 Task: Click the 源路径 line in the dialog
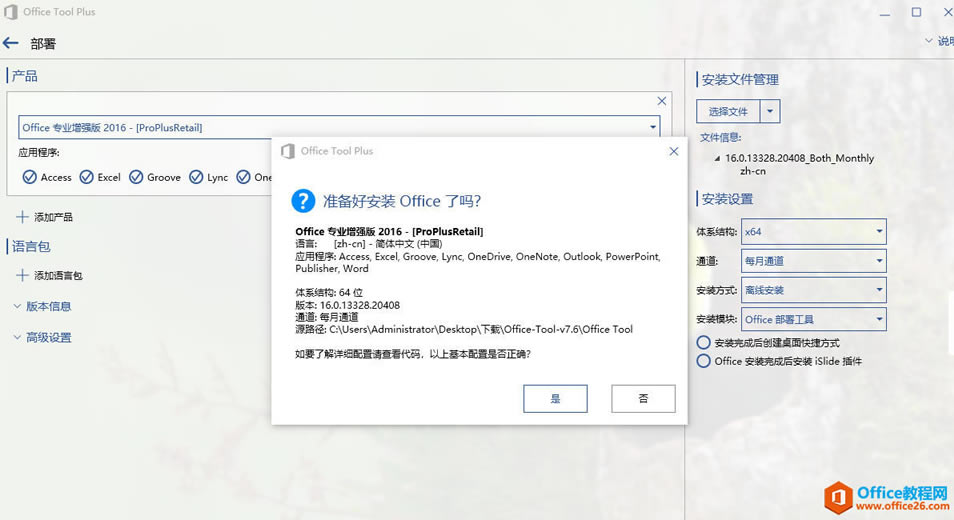point(464,329)
